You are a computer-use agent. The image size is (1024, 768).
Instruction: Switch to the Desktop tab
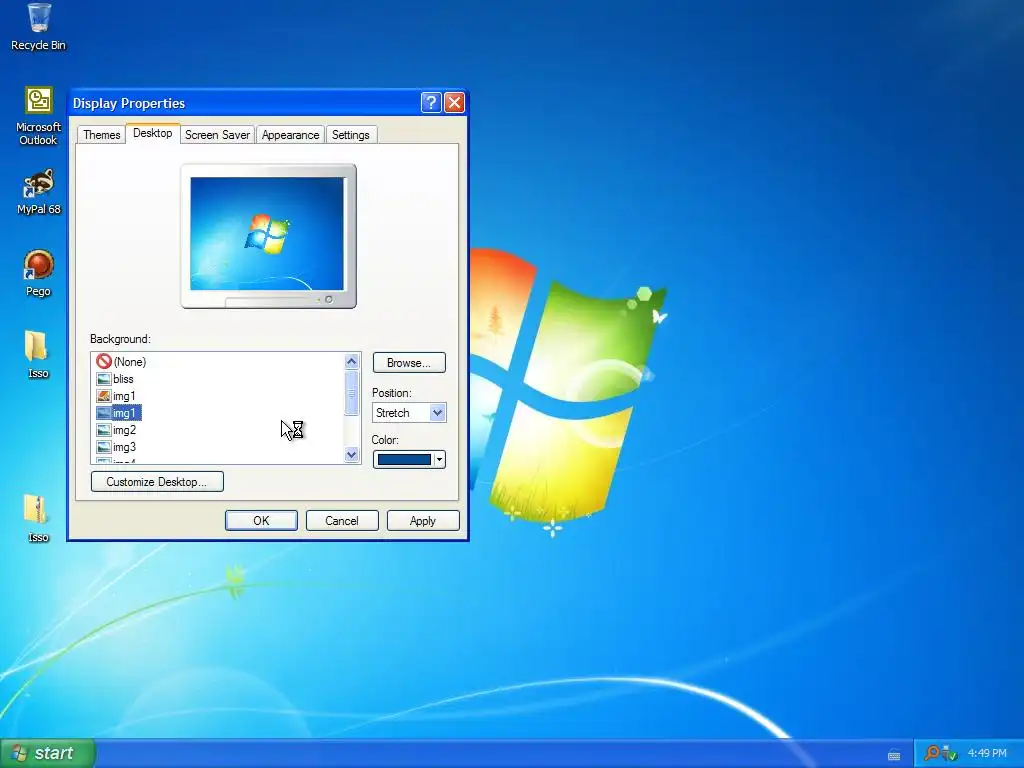[x=153, y=133]
